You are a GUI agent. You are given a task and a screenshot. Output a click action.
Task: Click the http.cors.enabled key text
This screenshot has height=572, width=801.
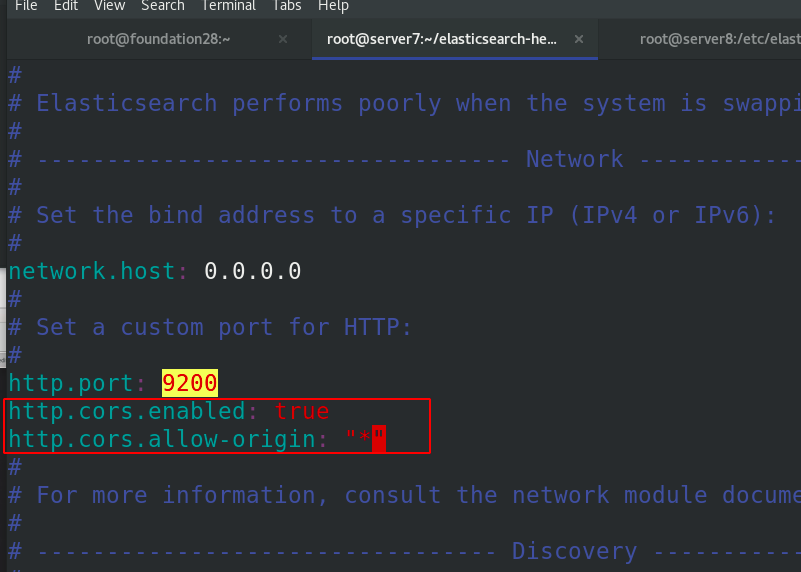[x=127, y=411]
